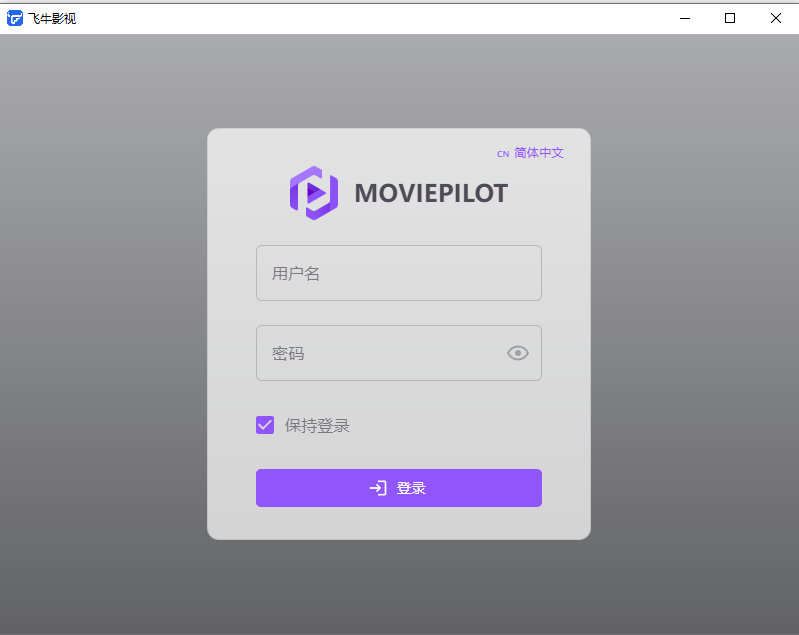Toggle password visibility eye icon

(518, 353)
